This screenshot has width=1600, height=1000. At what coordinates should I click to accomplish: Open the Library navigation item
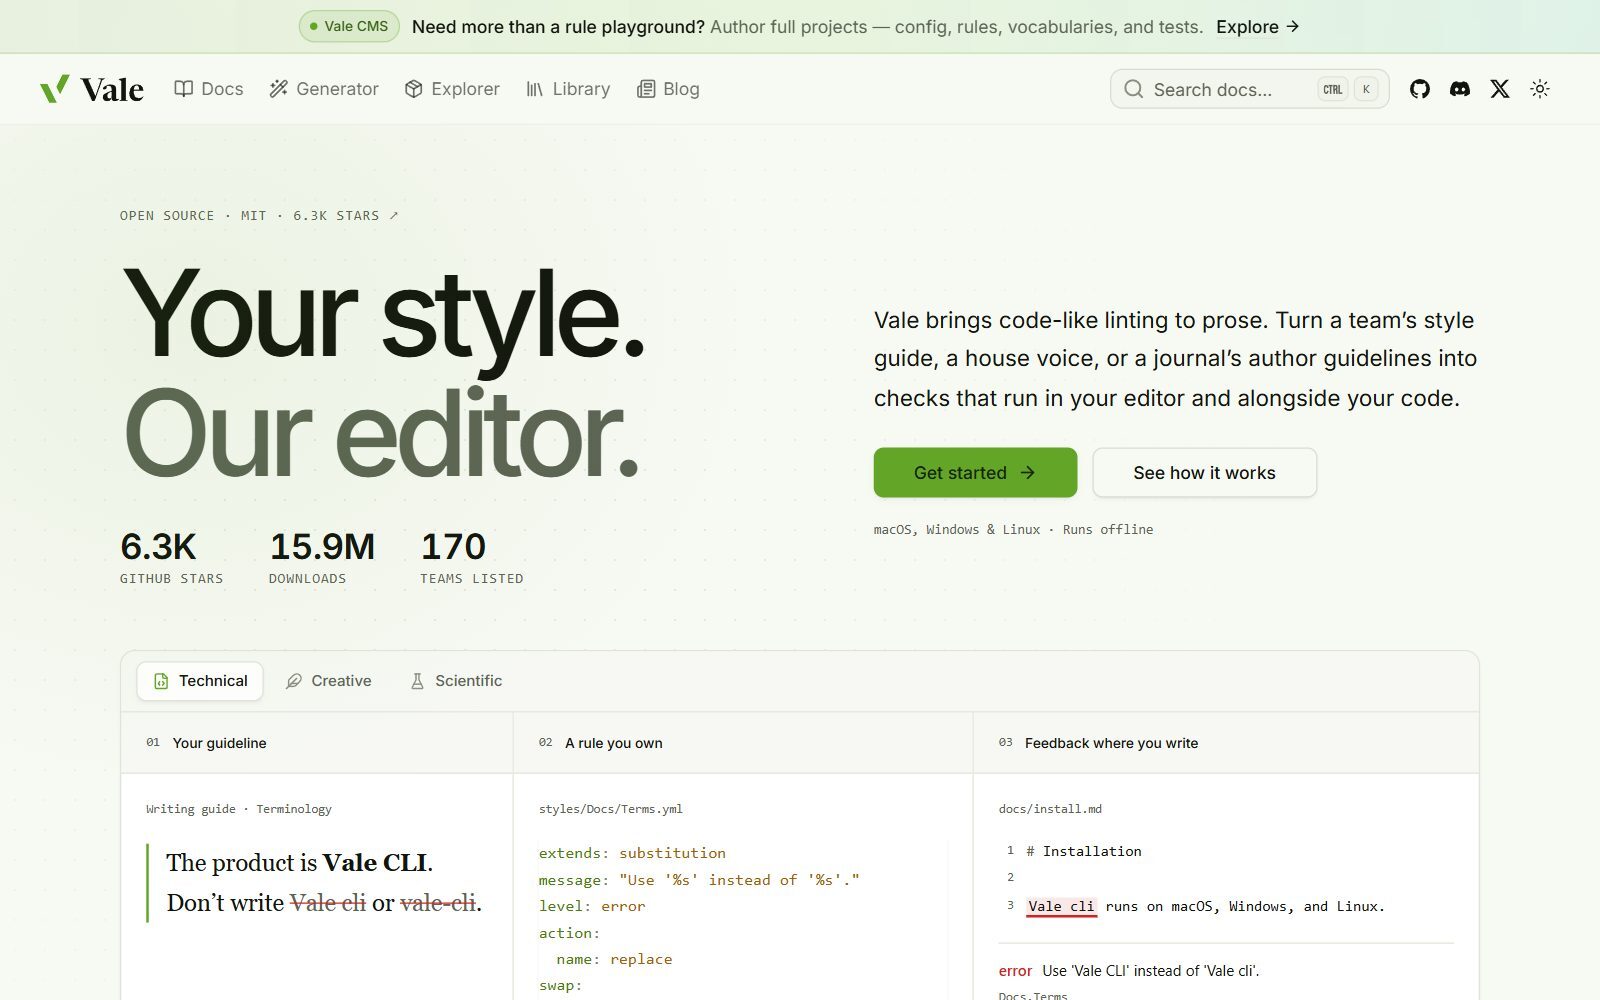click(568, 89)
